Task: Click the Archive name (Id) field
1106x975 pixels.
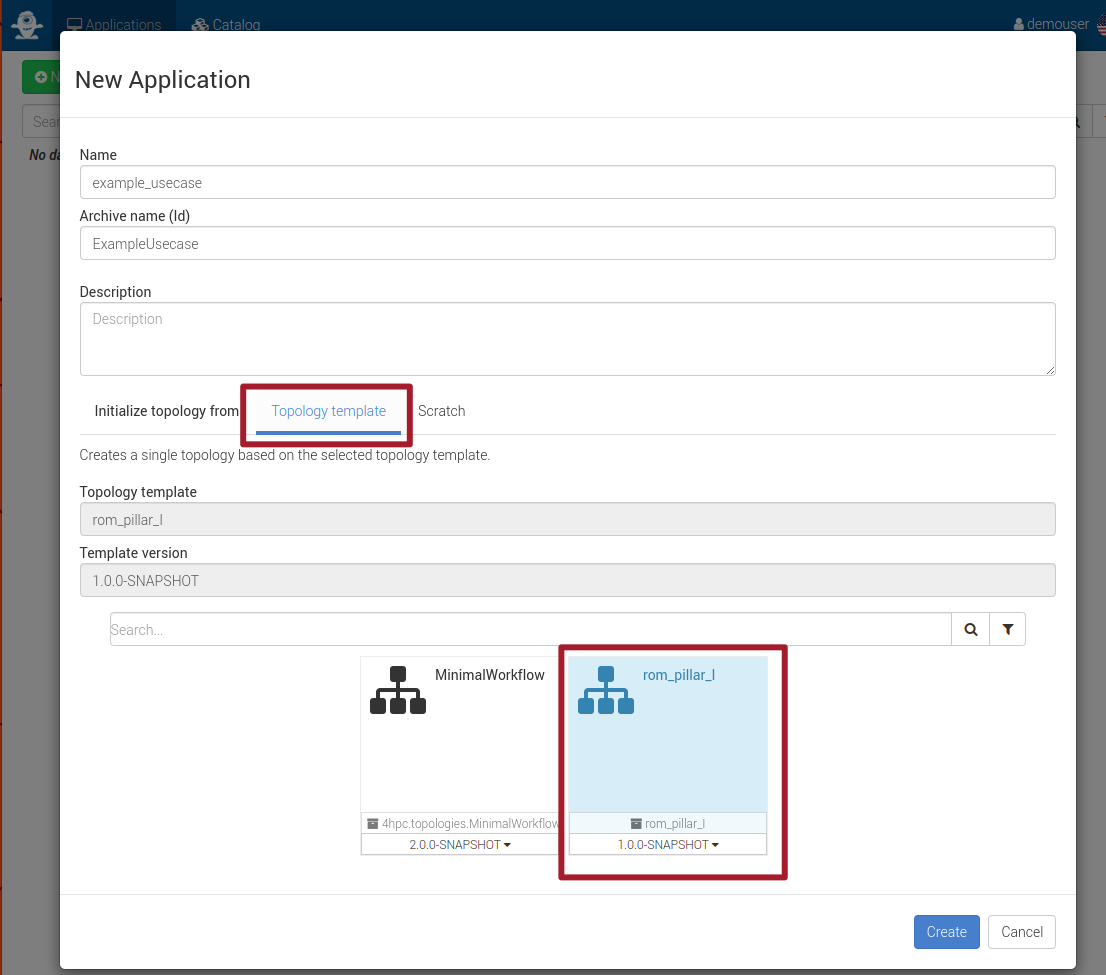Action: tap(567, 243)
